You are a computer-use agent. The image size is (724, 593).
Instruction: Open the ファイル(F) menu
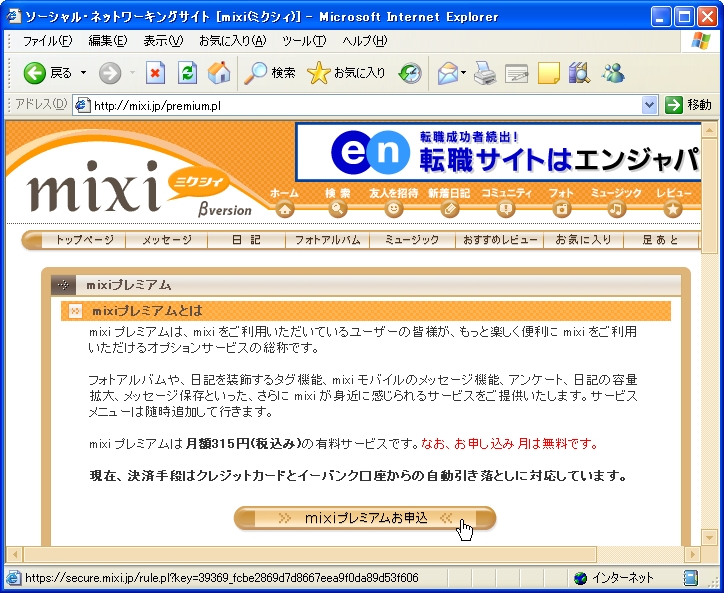[x=48, y=41]
